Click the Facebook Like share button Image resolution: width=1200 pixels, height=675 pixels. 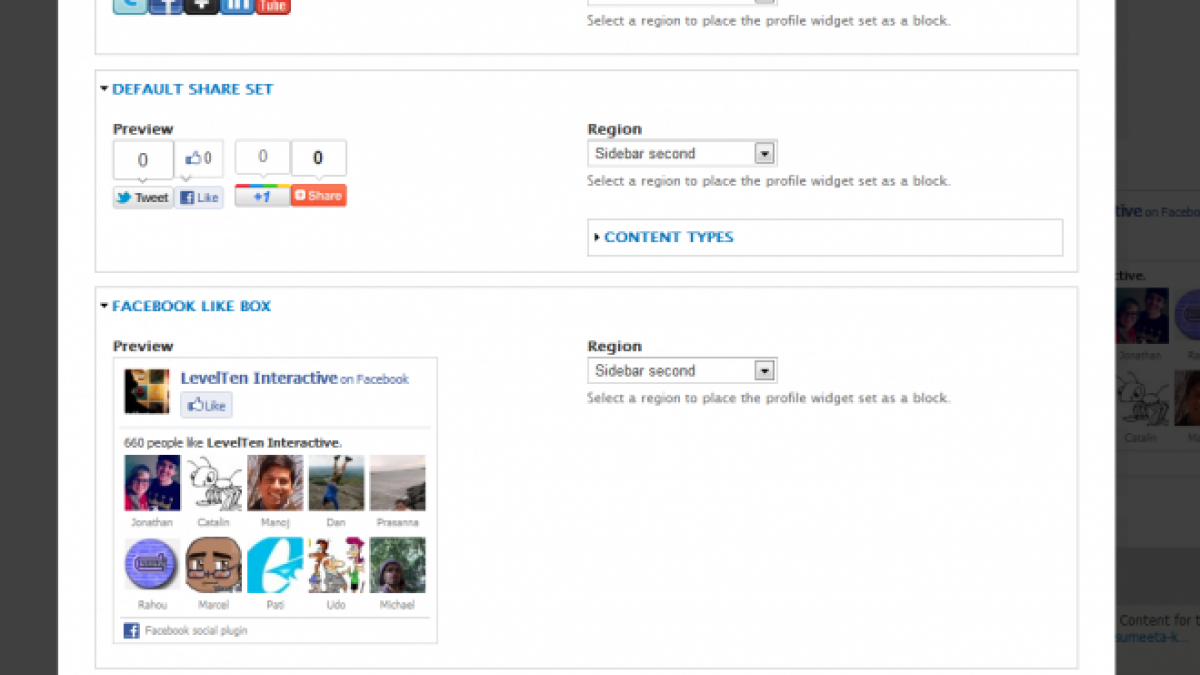tap(200, 198)
